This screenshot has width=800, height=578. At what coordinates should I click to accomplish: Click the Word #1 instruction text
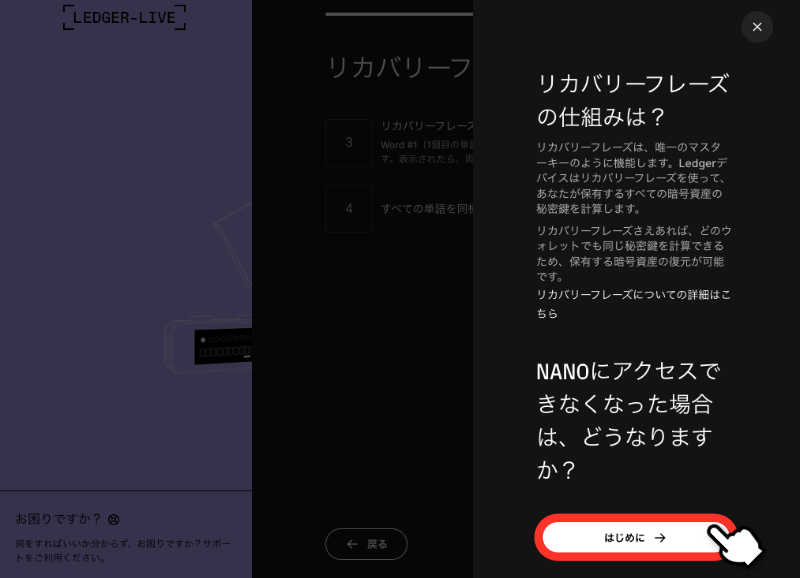427,152
